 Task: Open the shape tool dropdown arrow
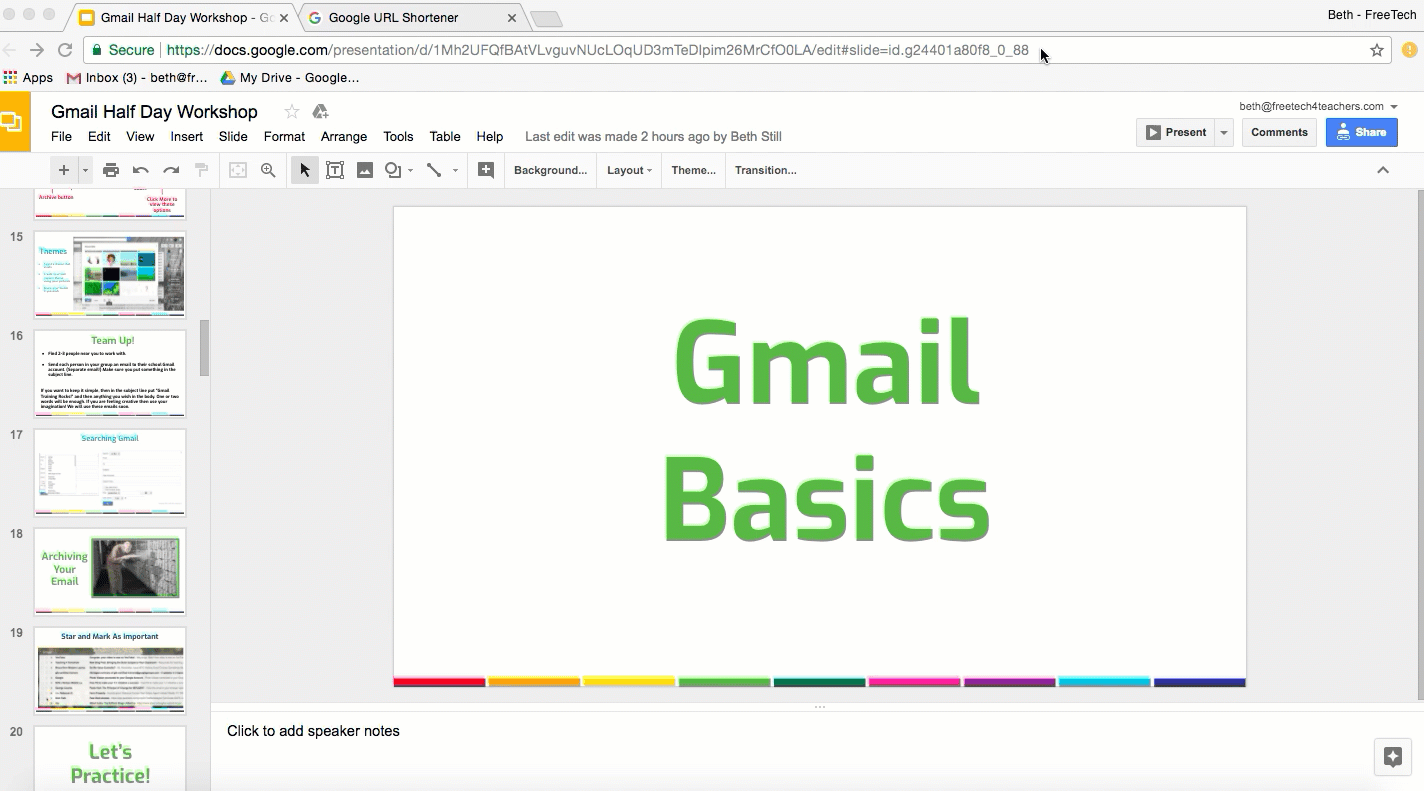click(410, 171)
